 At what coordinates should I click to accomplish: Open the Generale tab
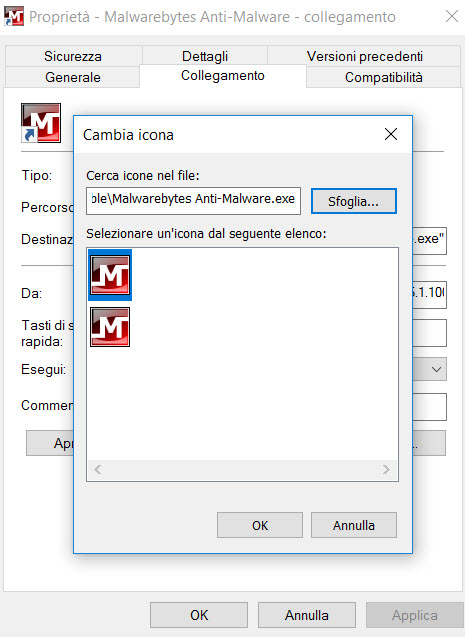[73, 77]
